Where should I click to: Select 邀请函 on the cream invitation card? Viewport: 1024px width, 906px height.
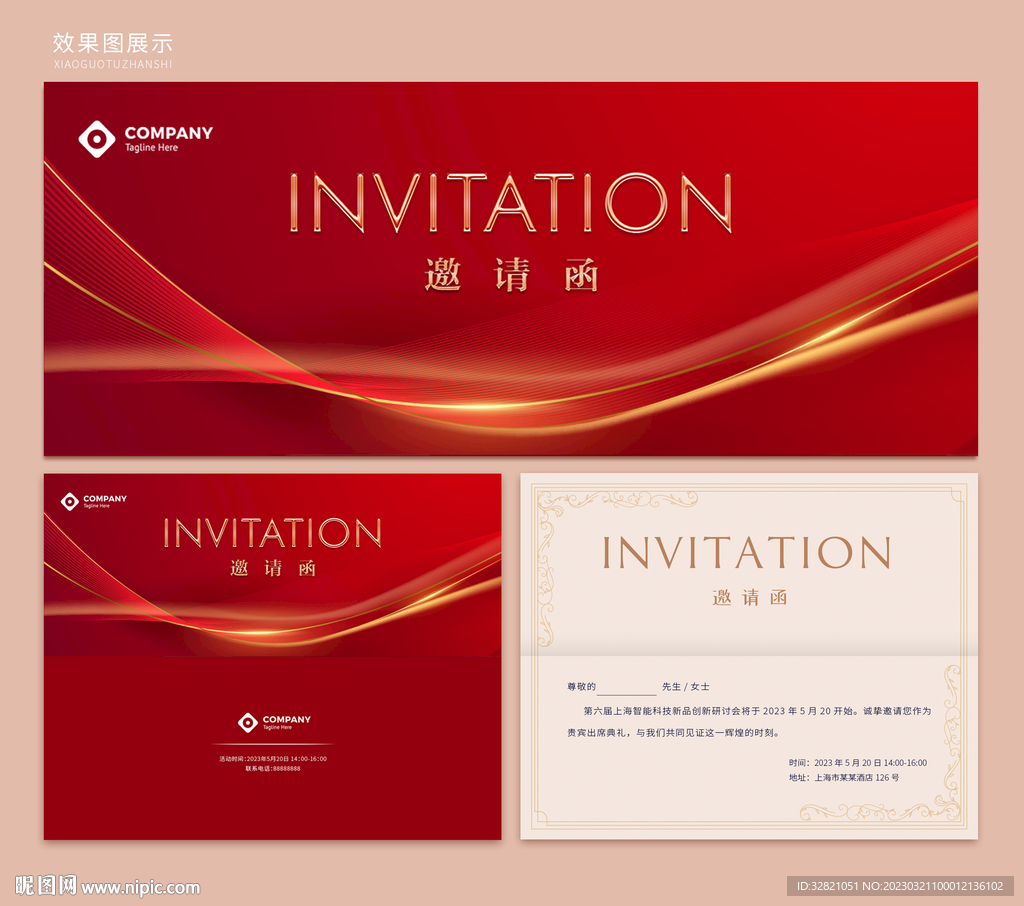(x=750, y=597)
